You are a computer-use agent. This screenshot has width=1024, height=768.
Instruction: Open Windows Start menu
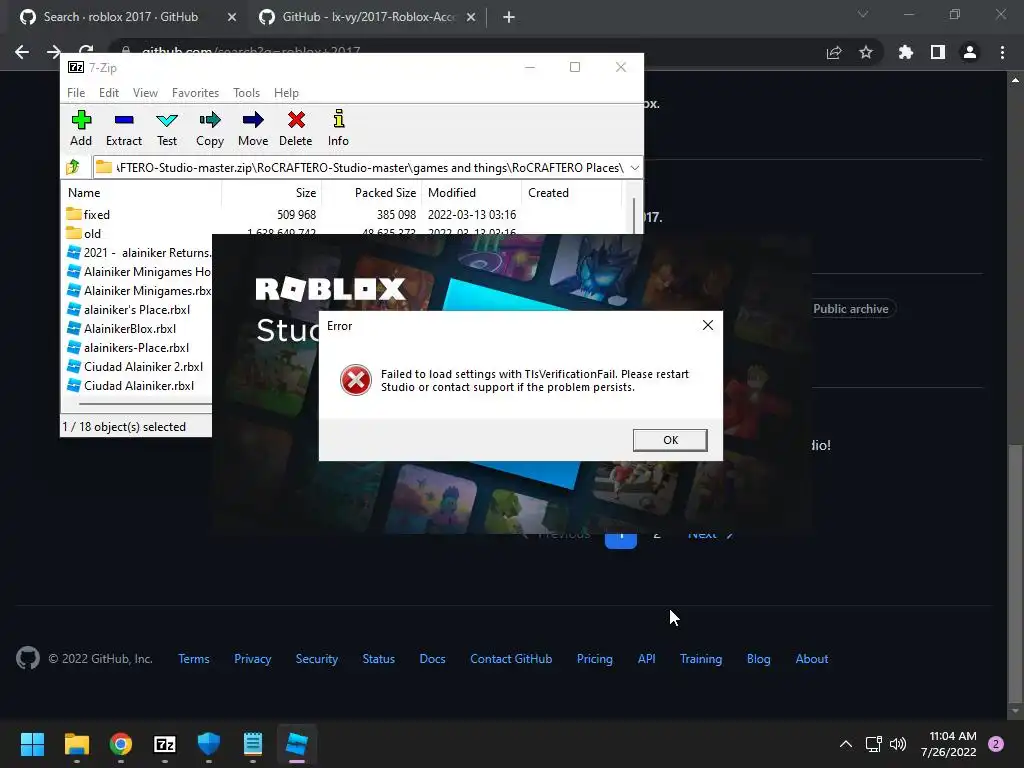click(x=32, y=744)
